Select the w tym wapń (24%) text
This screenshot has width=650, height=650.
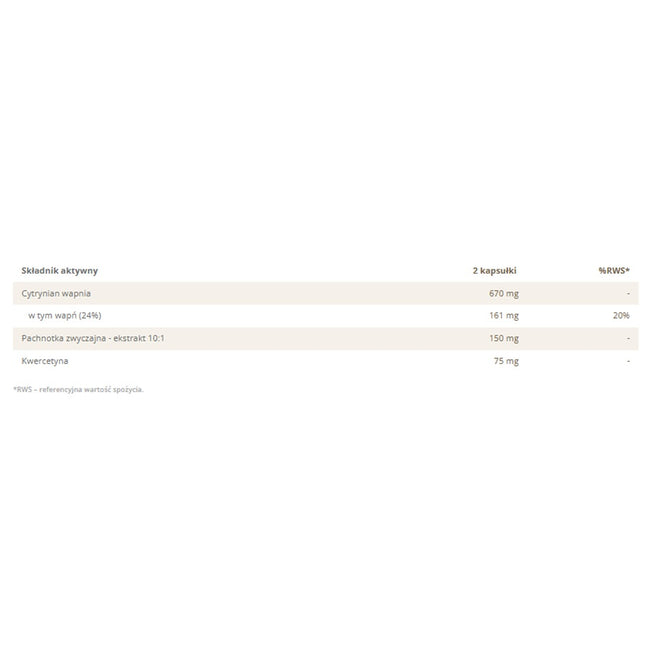click(x=65, y=315)
